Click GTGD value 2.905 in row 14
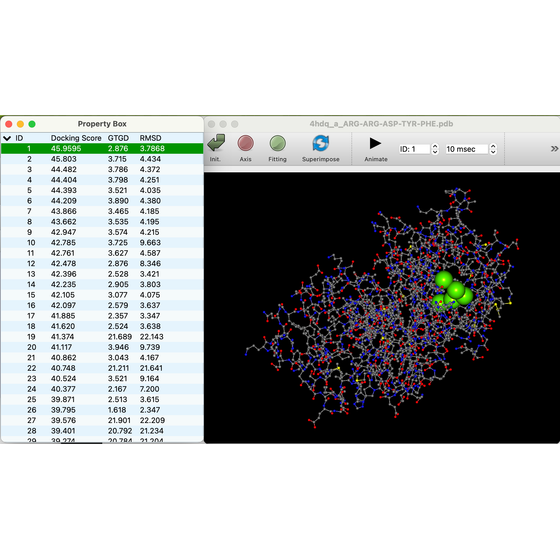Image resolution: width=560 pixels, height=560 pixels. (x=118, y=284)
